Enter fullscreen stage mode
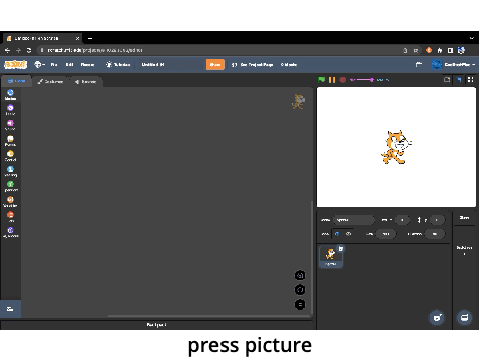This screenshot has height=360, width=480. tap(470, 79)
